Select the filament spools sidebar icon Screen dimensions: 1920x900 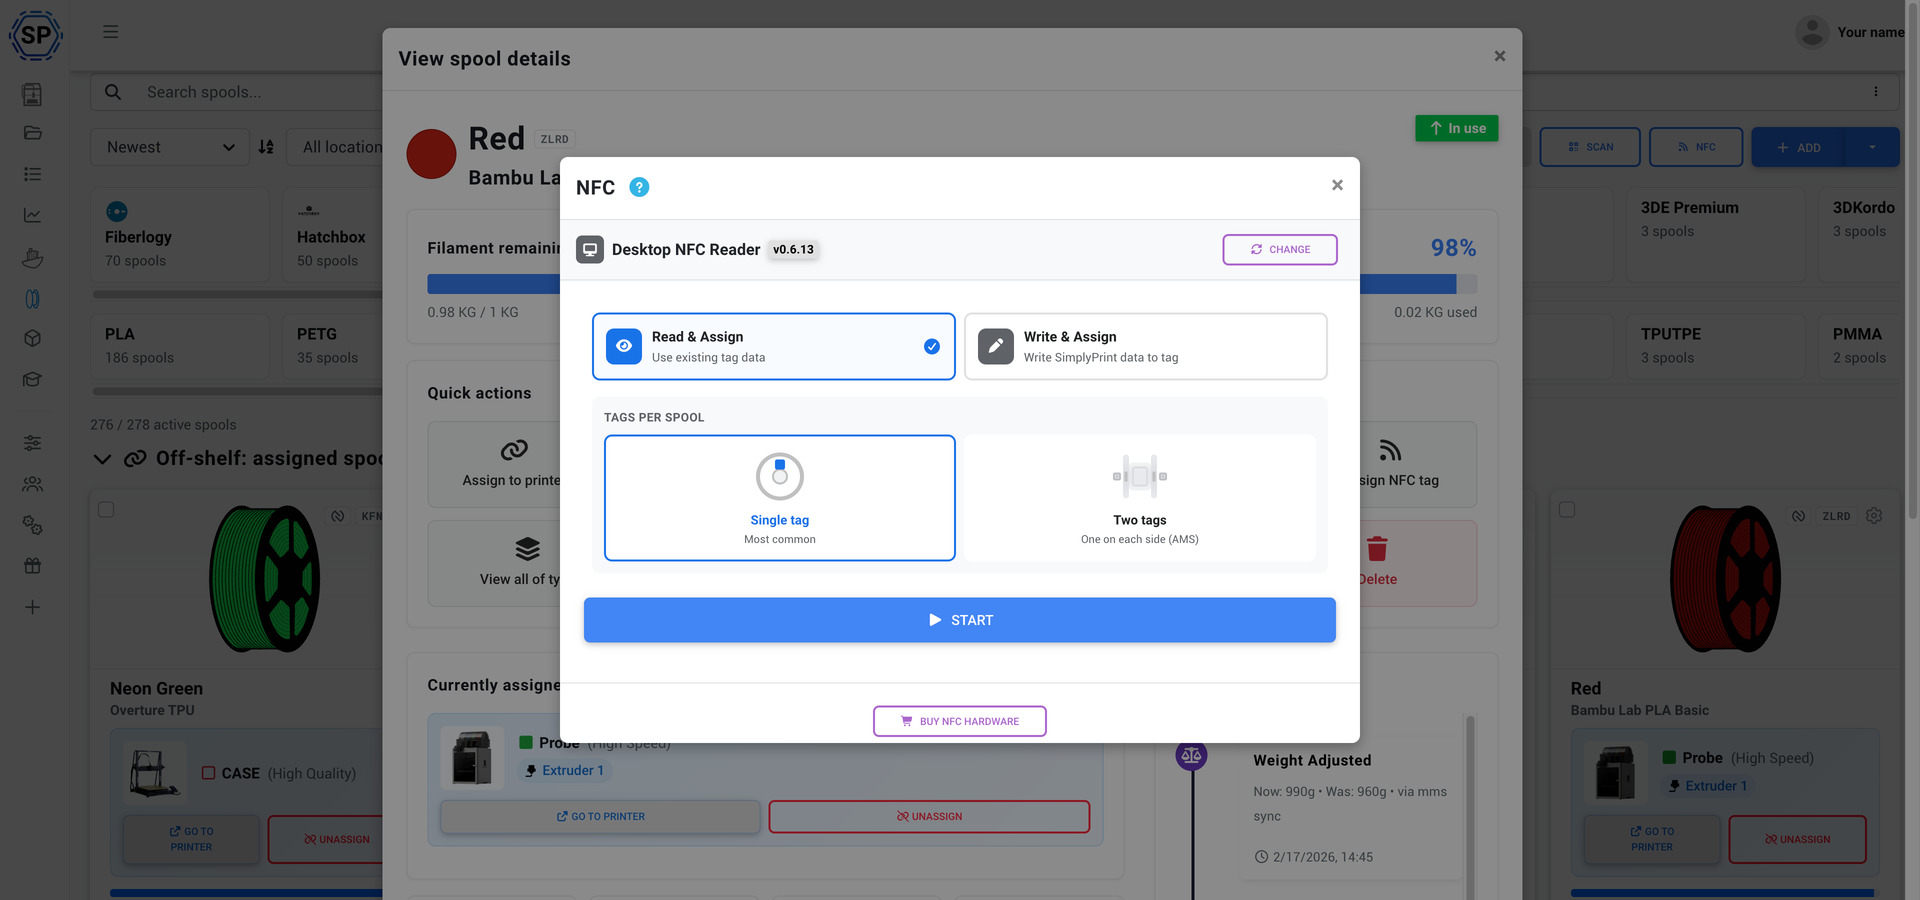(33, 298)
